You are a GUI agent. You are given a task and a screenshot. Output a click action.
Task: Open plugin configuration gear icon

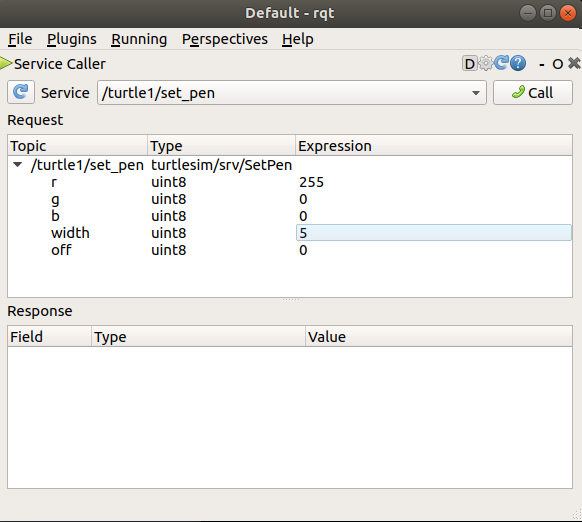485,63
